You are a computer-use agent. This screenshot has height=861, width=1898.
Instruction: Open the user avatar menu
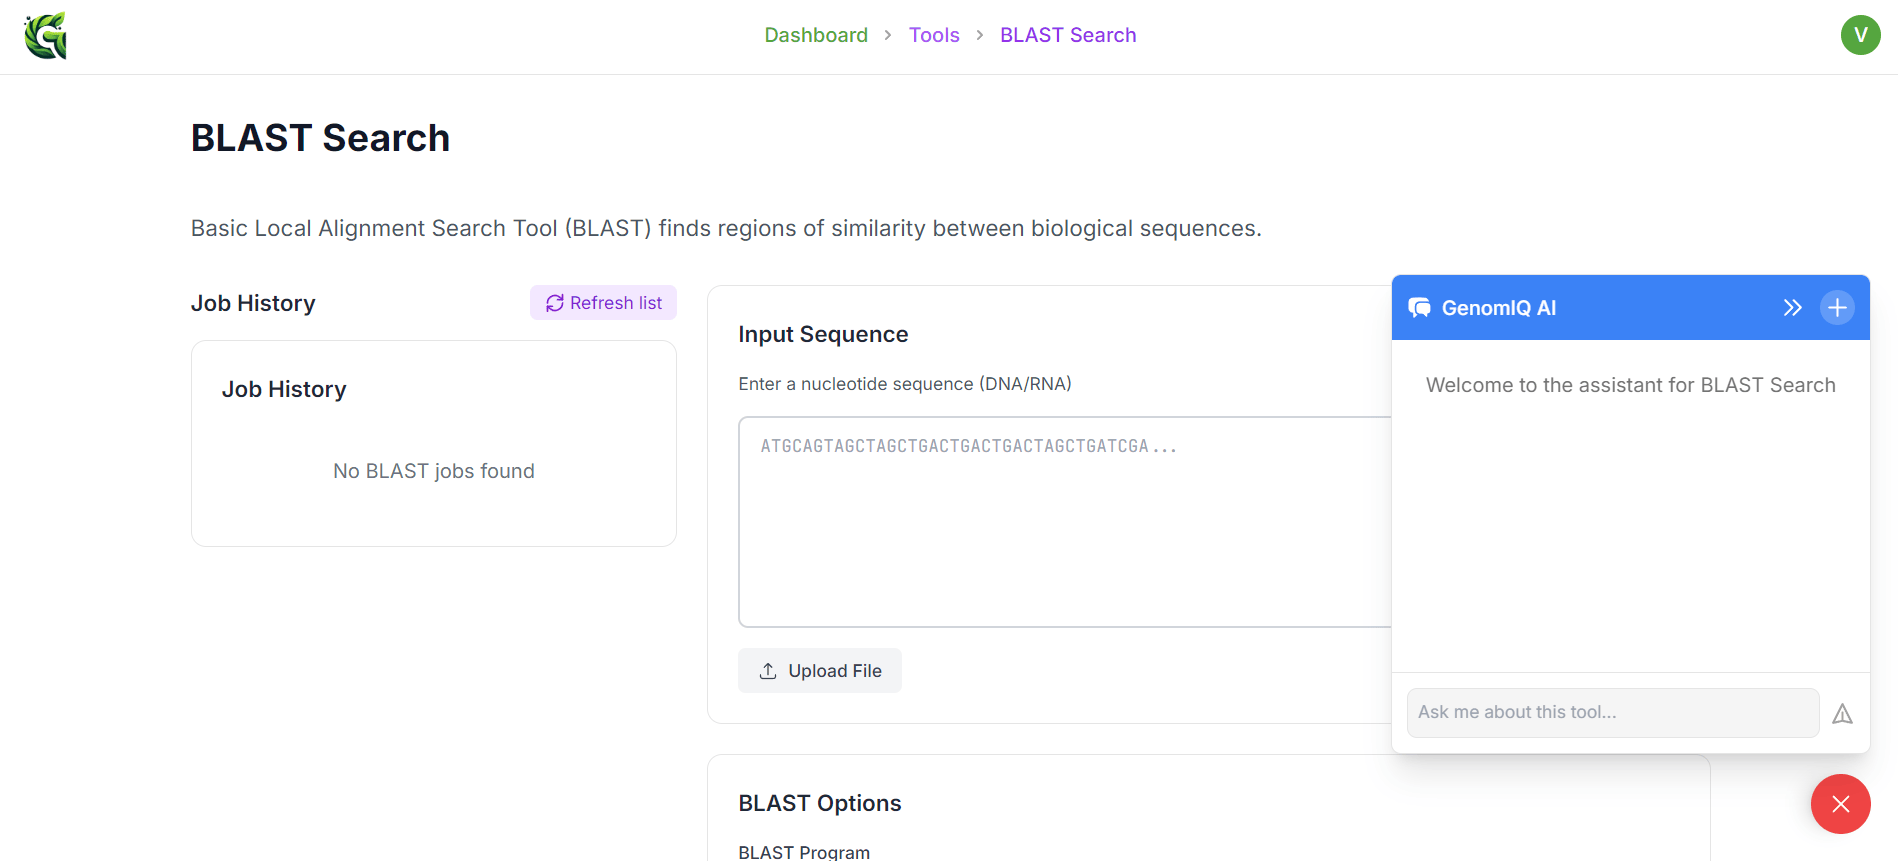click(1860, 35)
